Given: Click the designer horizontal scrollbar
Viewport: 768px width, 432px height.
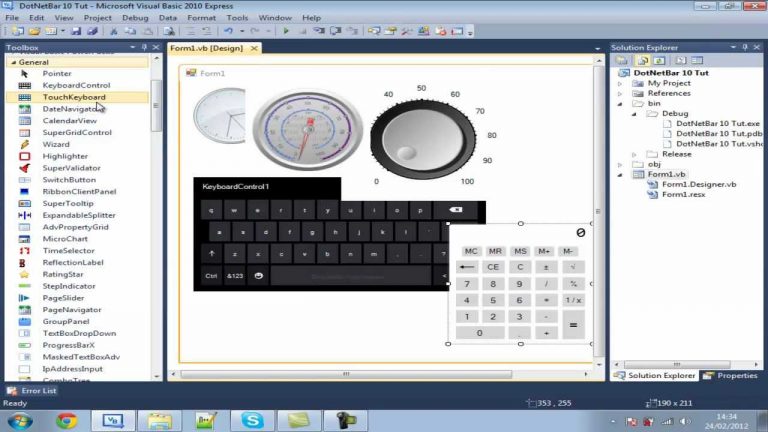Looking at the screenshot, I should (346, 374).
